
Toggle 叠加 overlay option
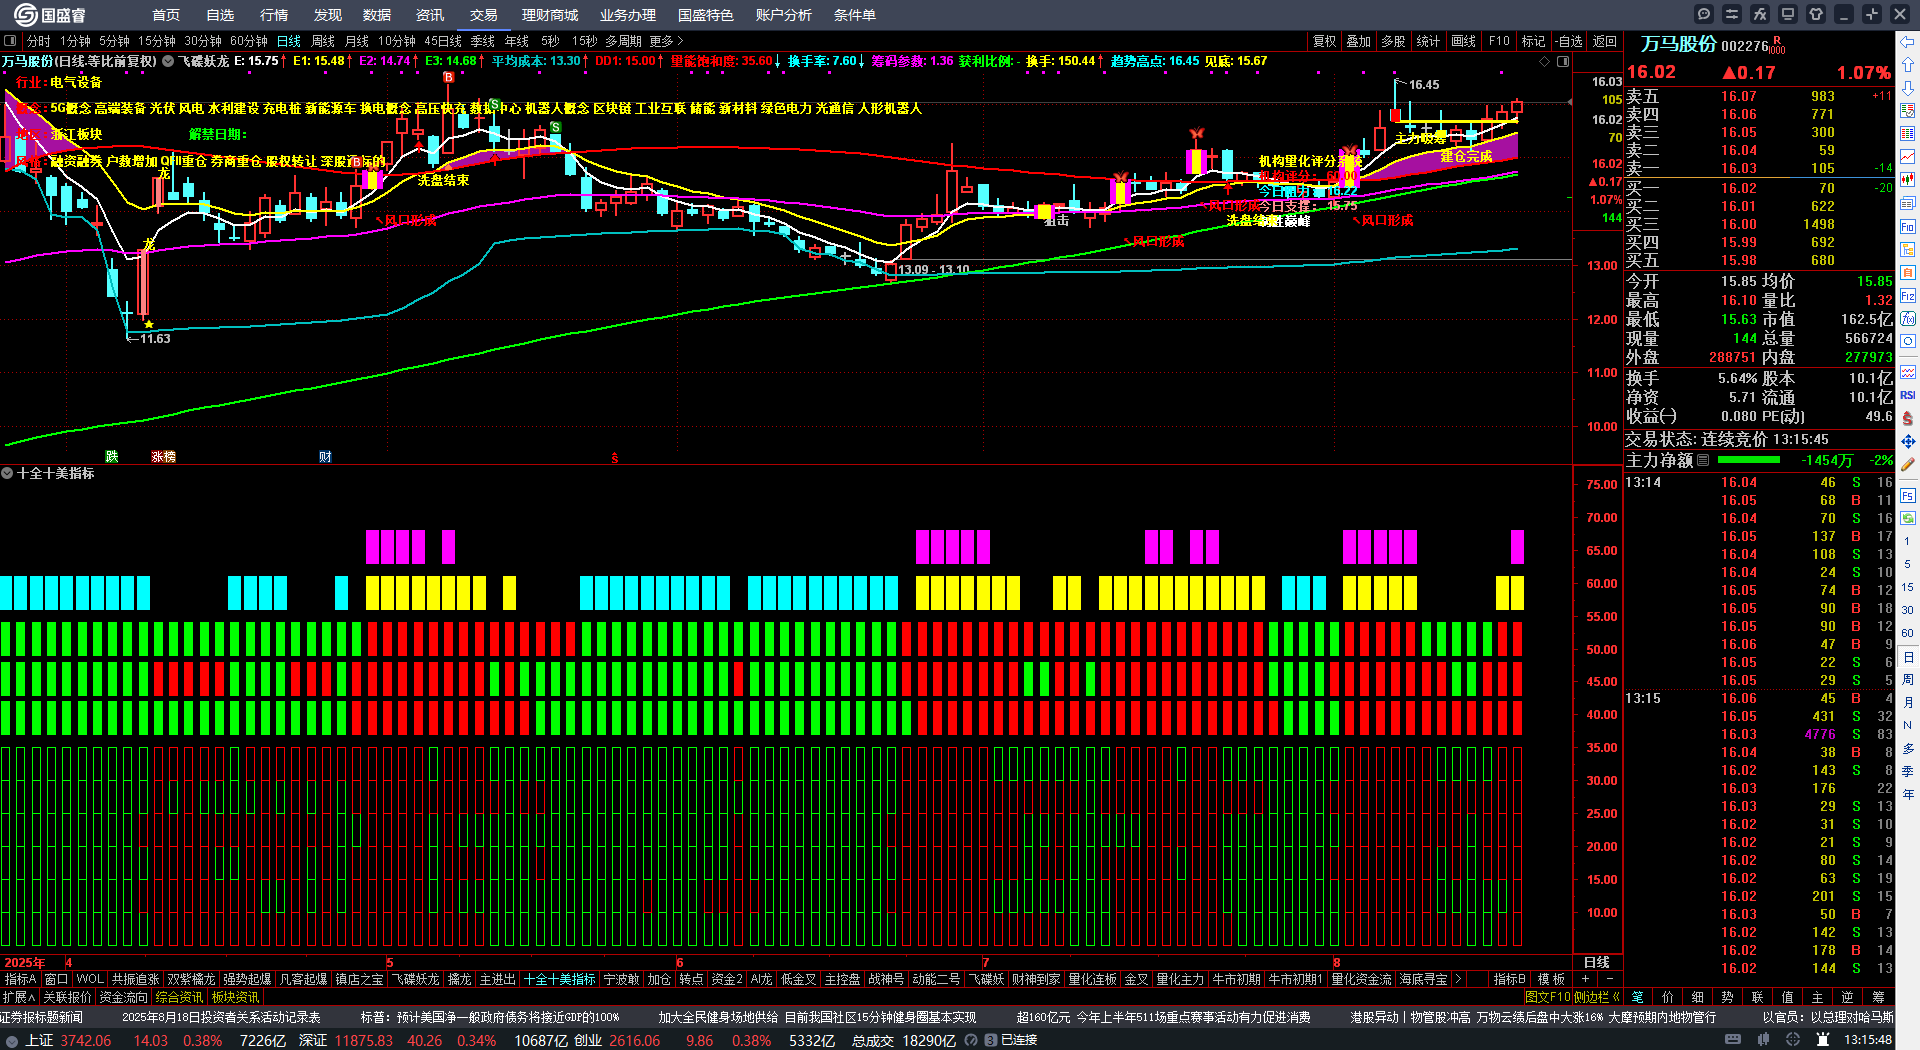tap(1358, 41)
